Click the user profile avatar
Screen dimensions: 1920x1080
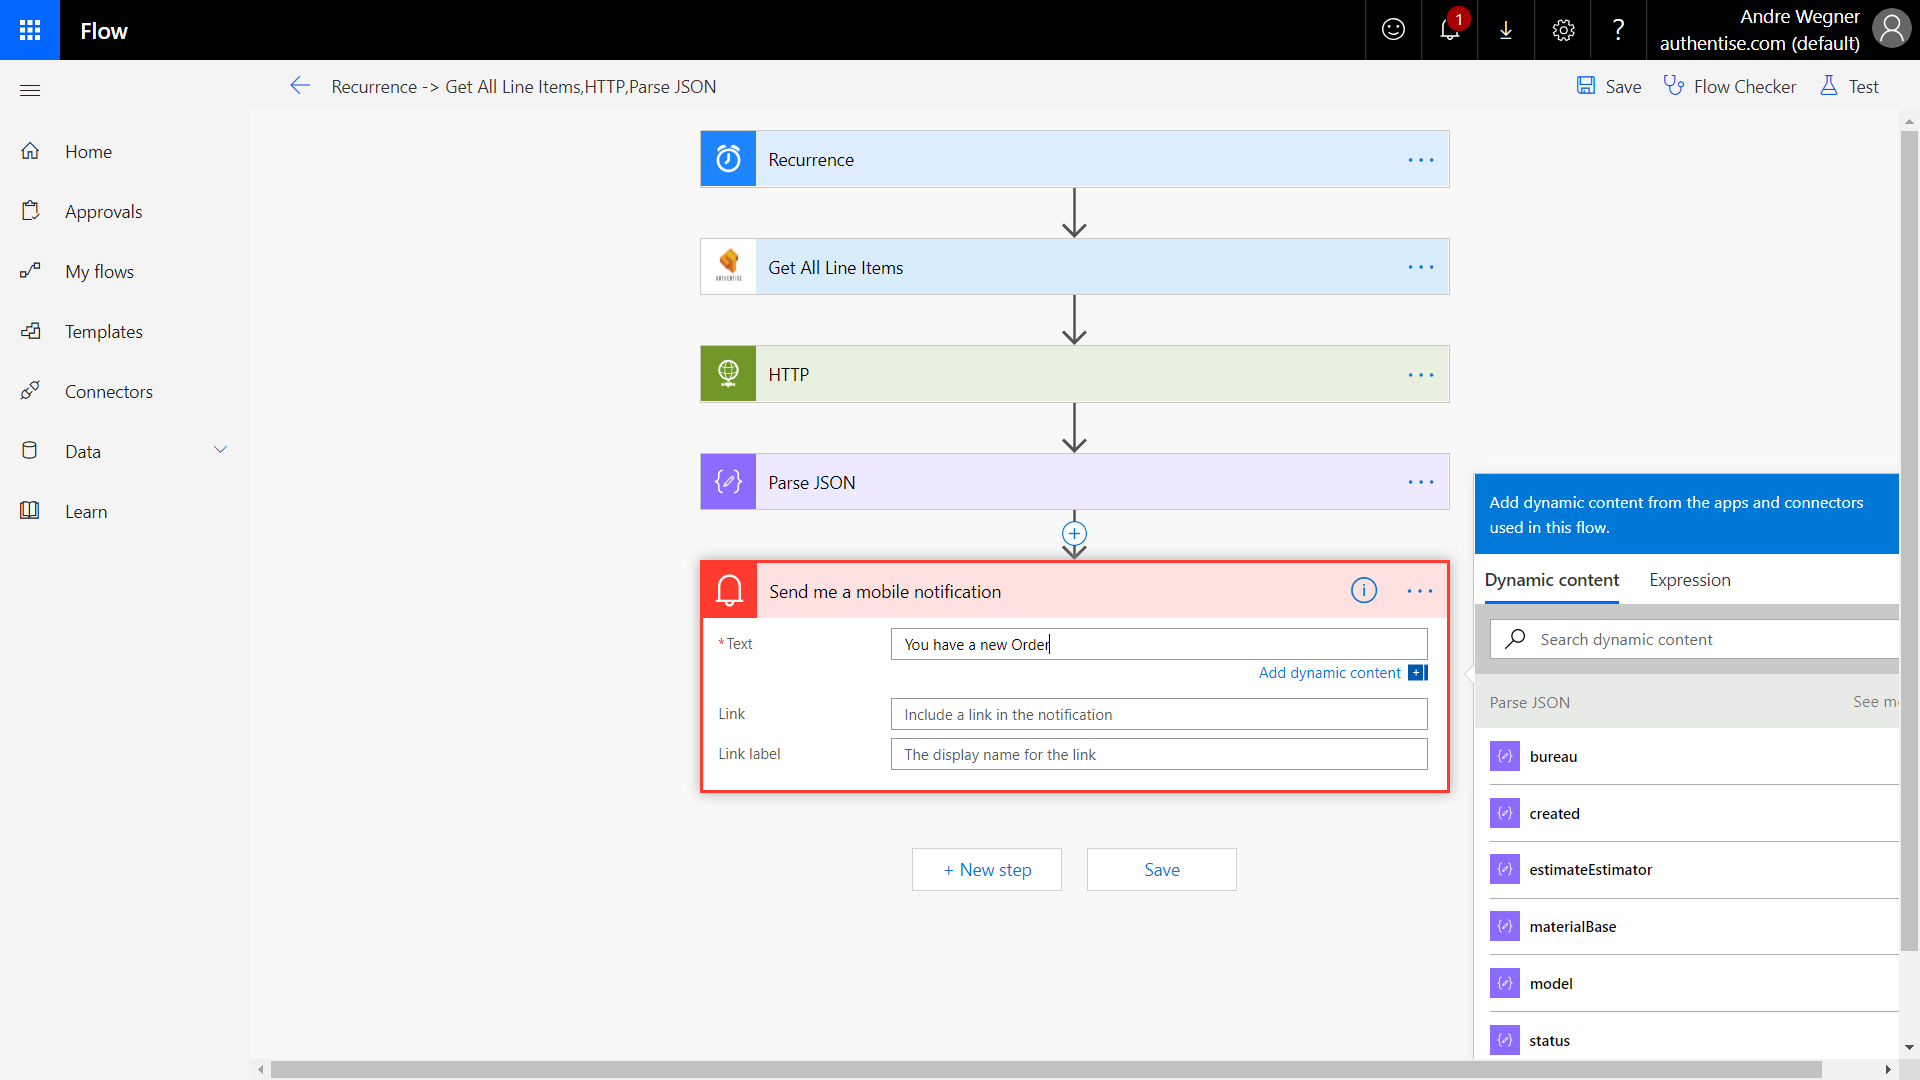pyautogui.click(x=1891, y=29)
